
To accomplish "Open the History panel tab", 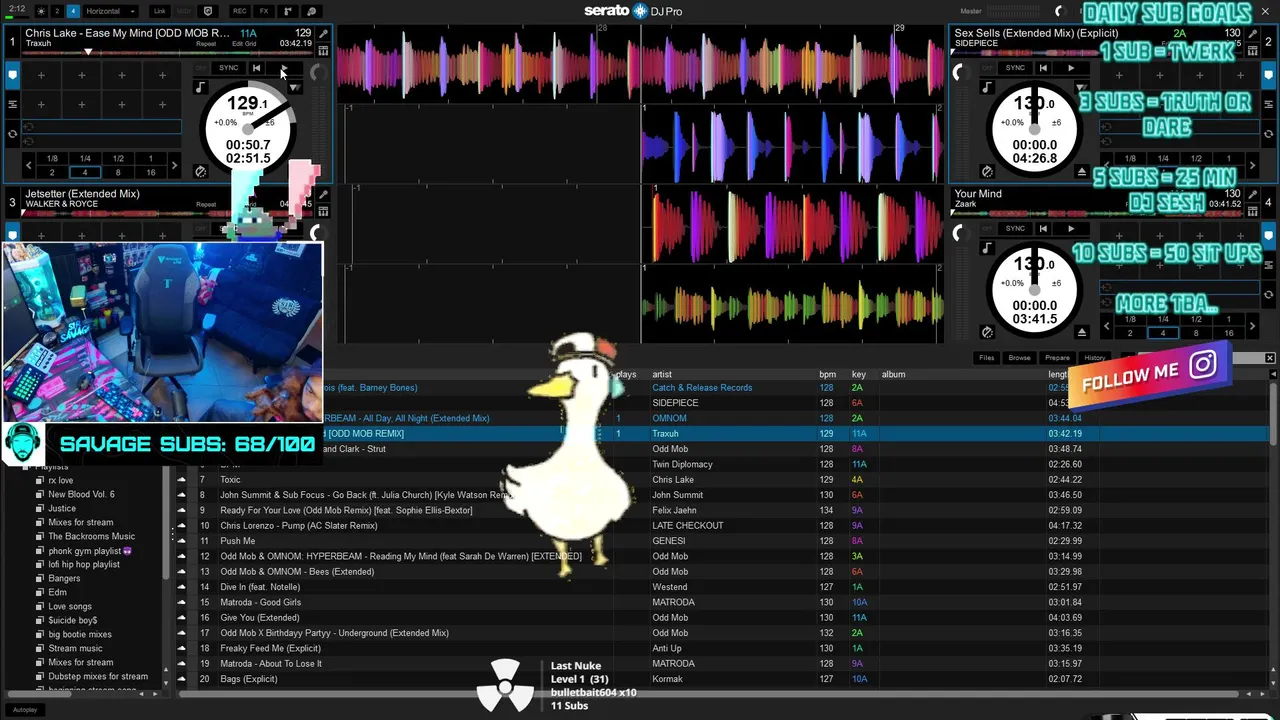I will pyautogui.click(x=1095, y=357).
